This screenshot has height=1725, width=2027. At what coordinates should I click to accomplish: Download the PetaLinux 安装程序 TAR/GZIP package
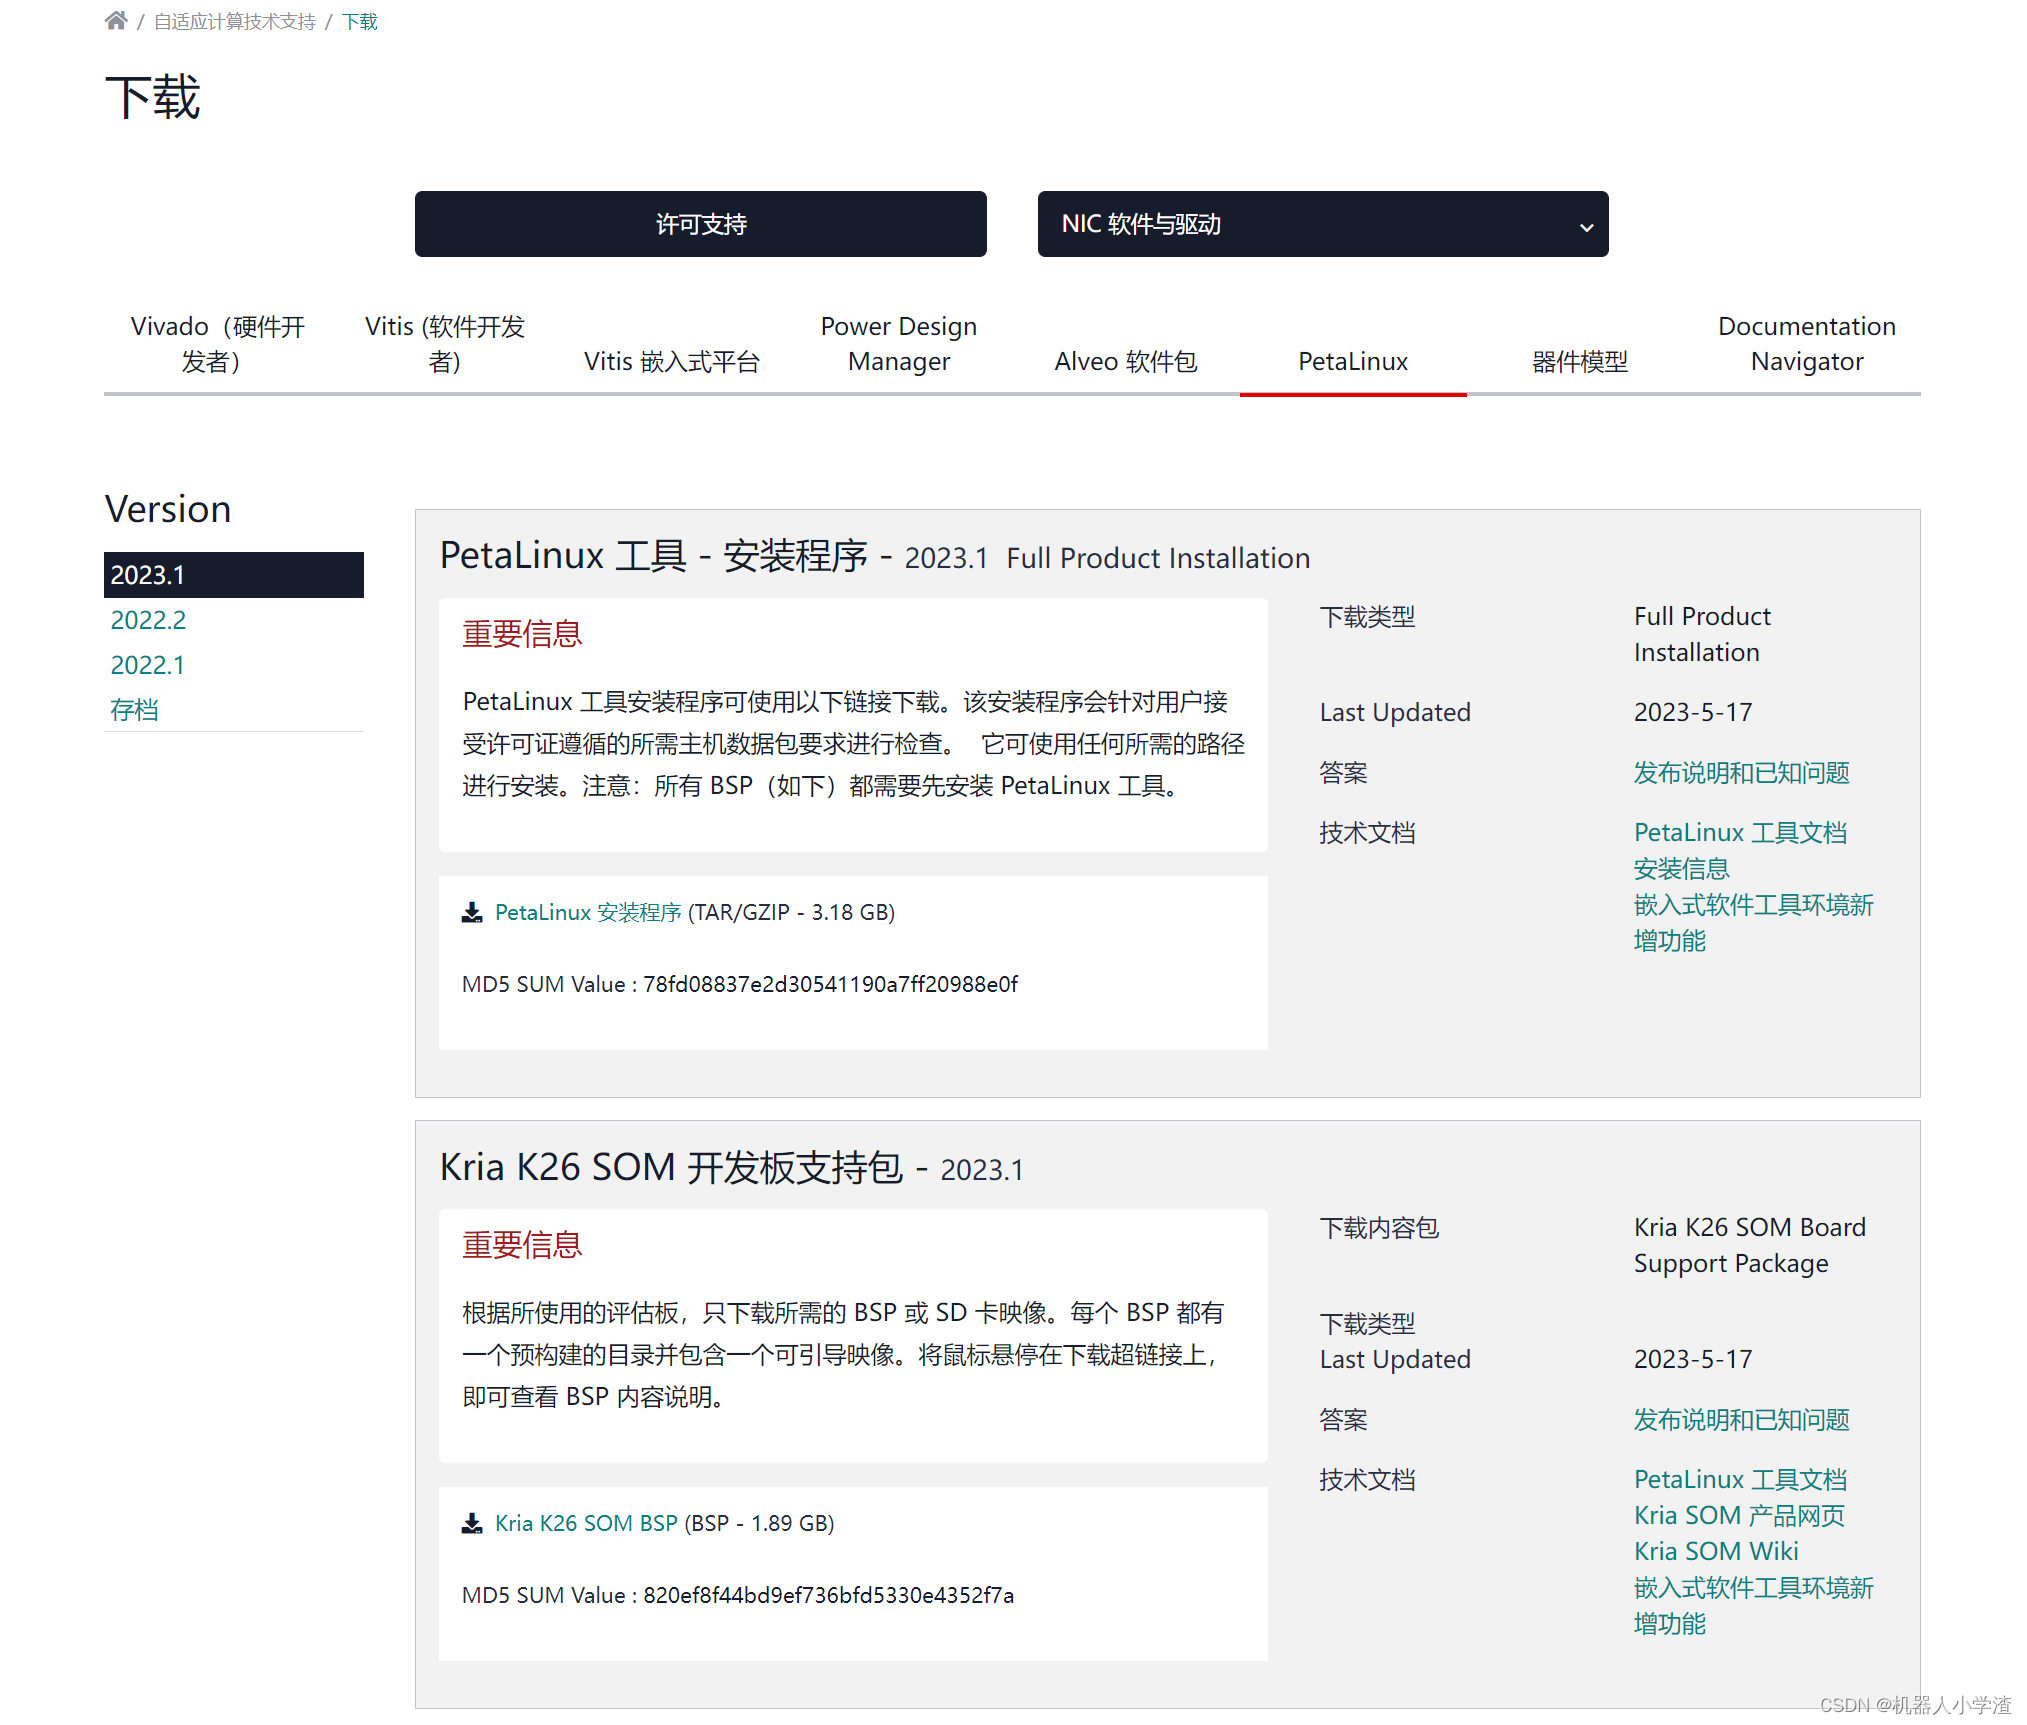point(587,911)
